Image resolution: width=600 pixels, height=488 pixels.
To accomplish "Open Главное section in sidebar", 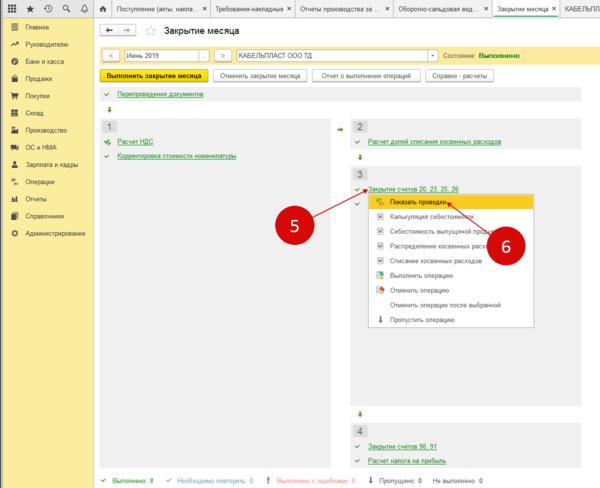I will (x=37, y=27).
